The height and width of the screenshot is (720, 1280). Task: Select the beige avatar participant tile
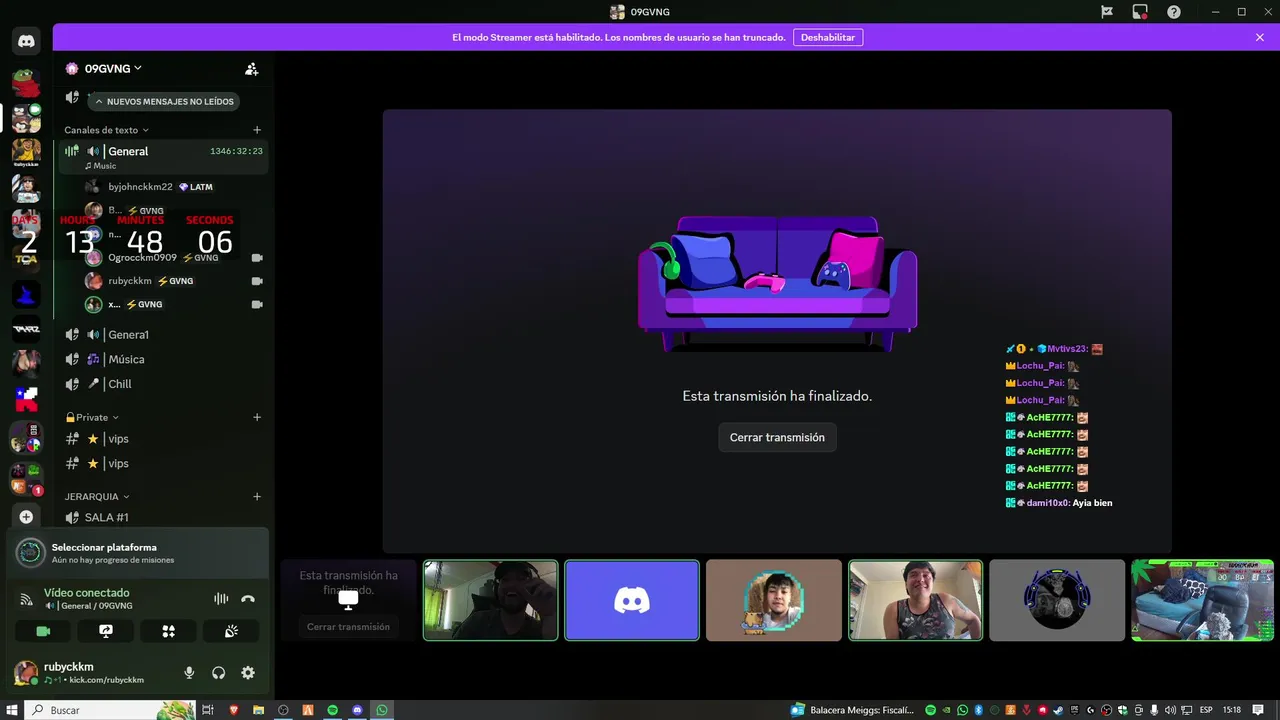[774, 600]
